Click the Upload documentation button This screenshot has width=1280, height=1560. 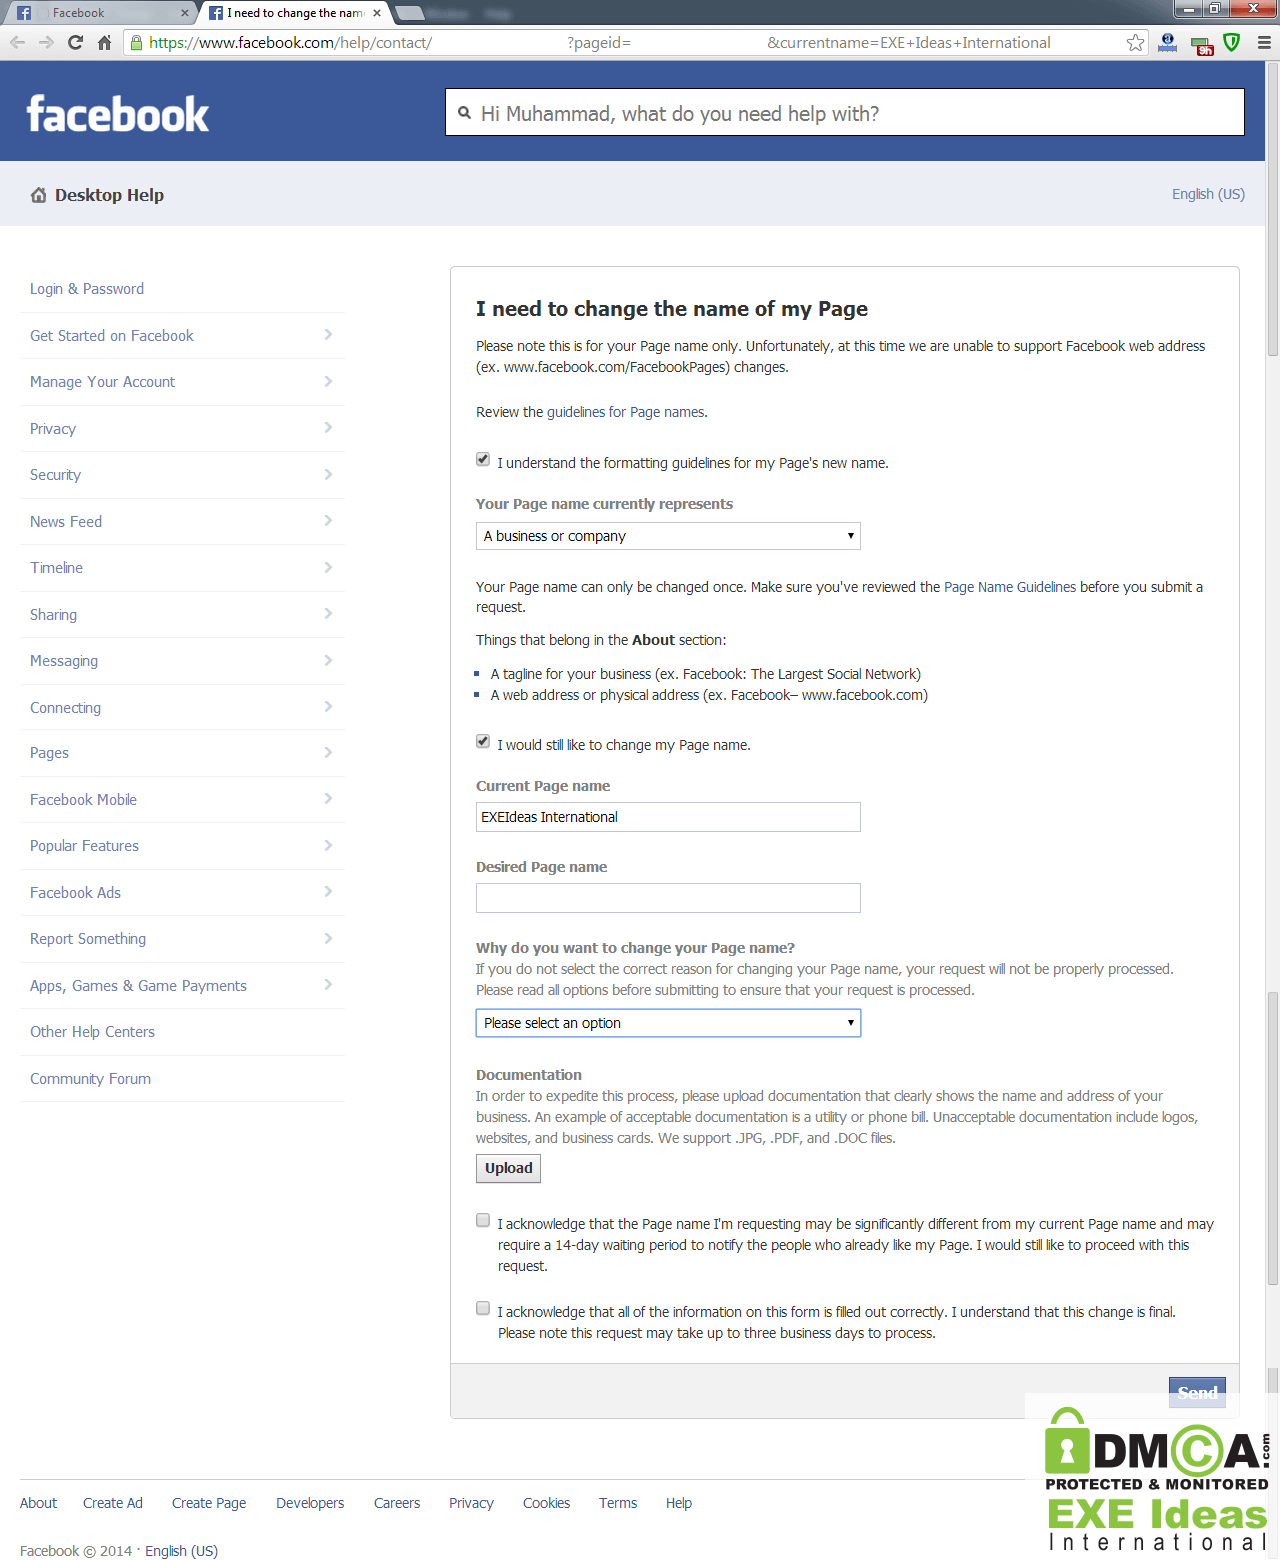(x=508, y=1168)
